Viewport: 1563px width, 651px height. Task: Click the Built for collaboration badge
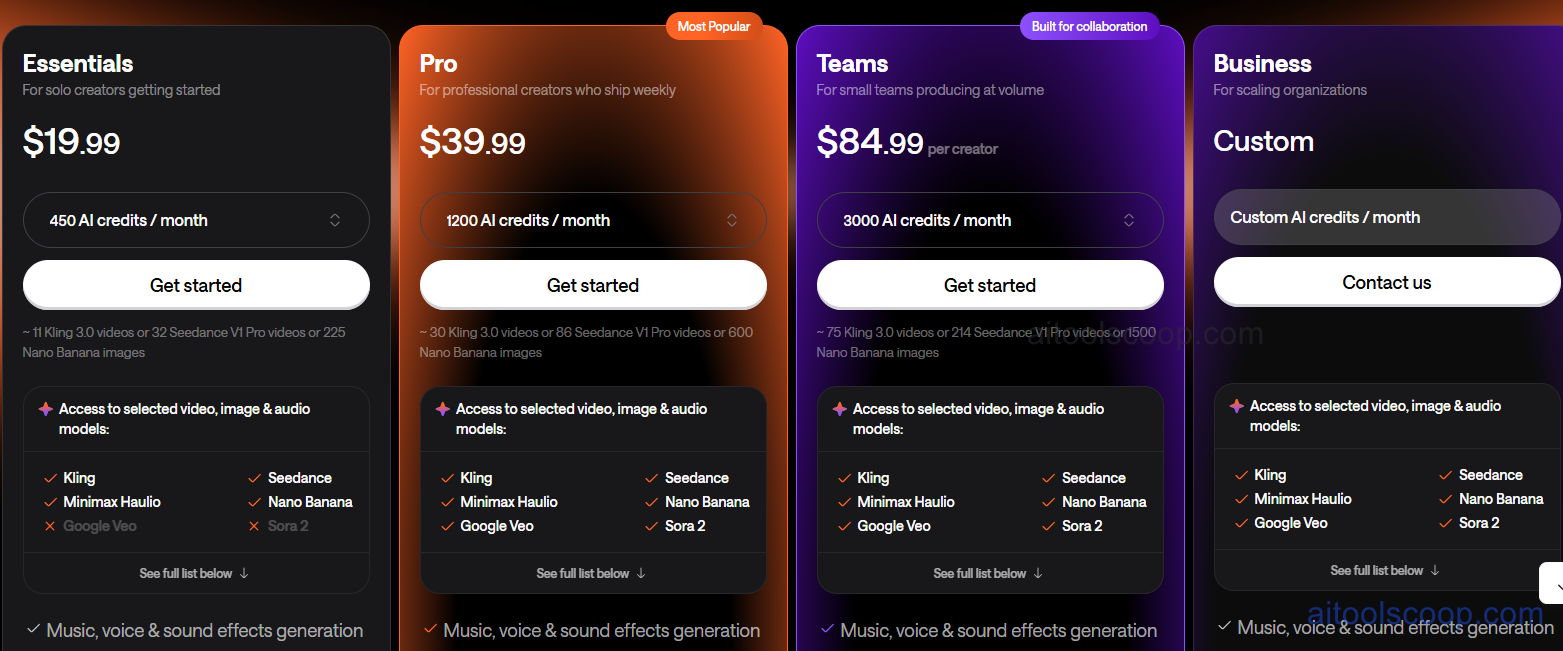pos(1089,26)
